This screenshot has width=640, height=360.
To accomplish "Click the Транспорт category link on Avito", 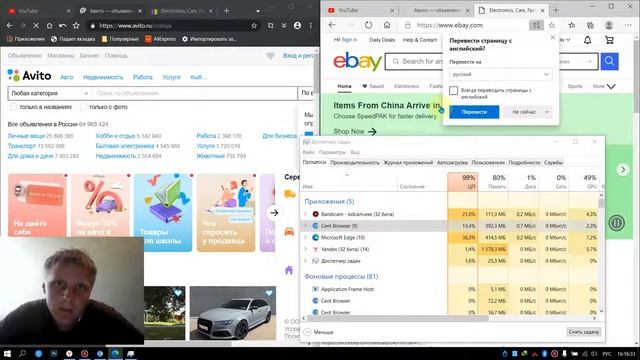I will 22,146.
